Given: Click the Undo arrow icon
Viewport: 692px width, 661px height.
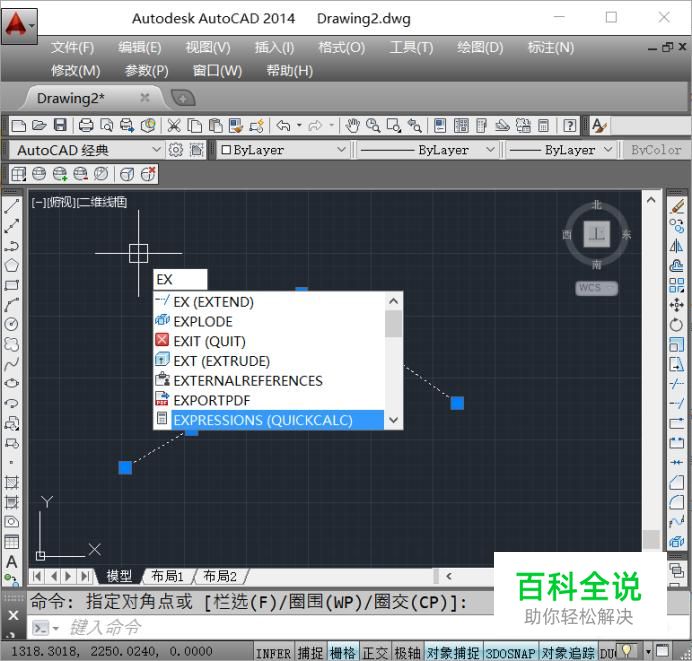Looking at the screenshot, I should click(283, 126).
